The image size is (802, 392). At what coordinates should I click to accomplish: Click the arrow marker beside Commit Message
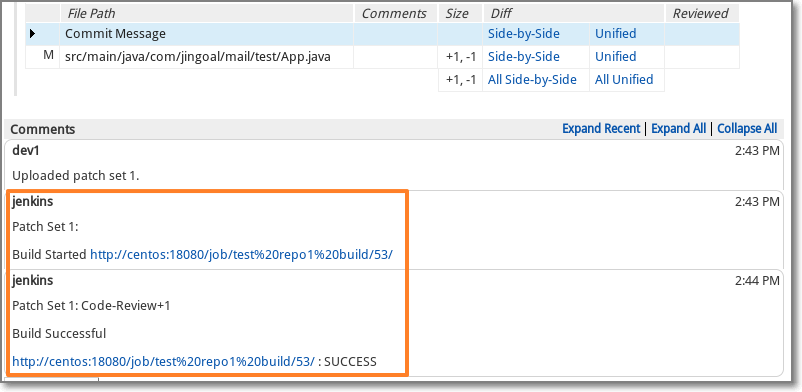(x=33, y=34)
